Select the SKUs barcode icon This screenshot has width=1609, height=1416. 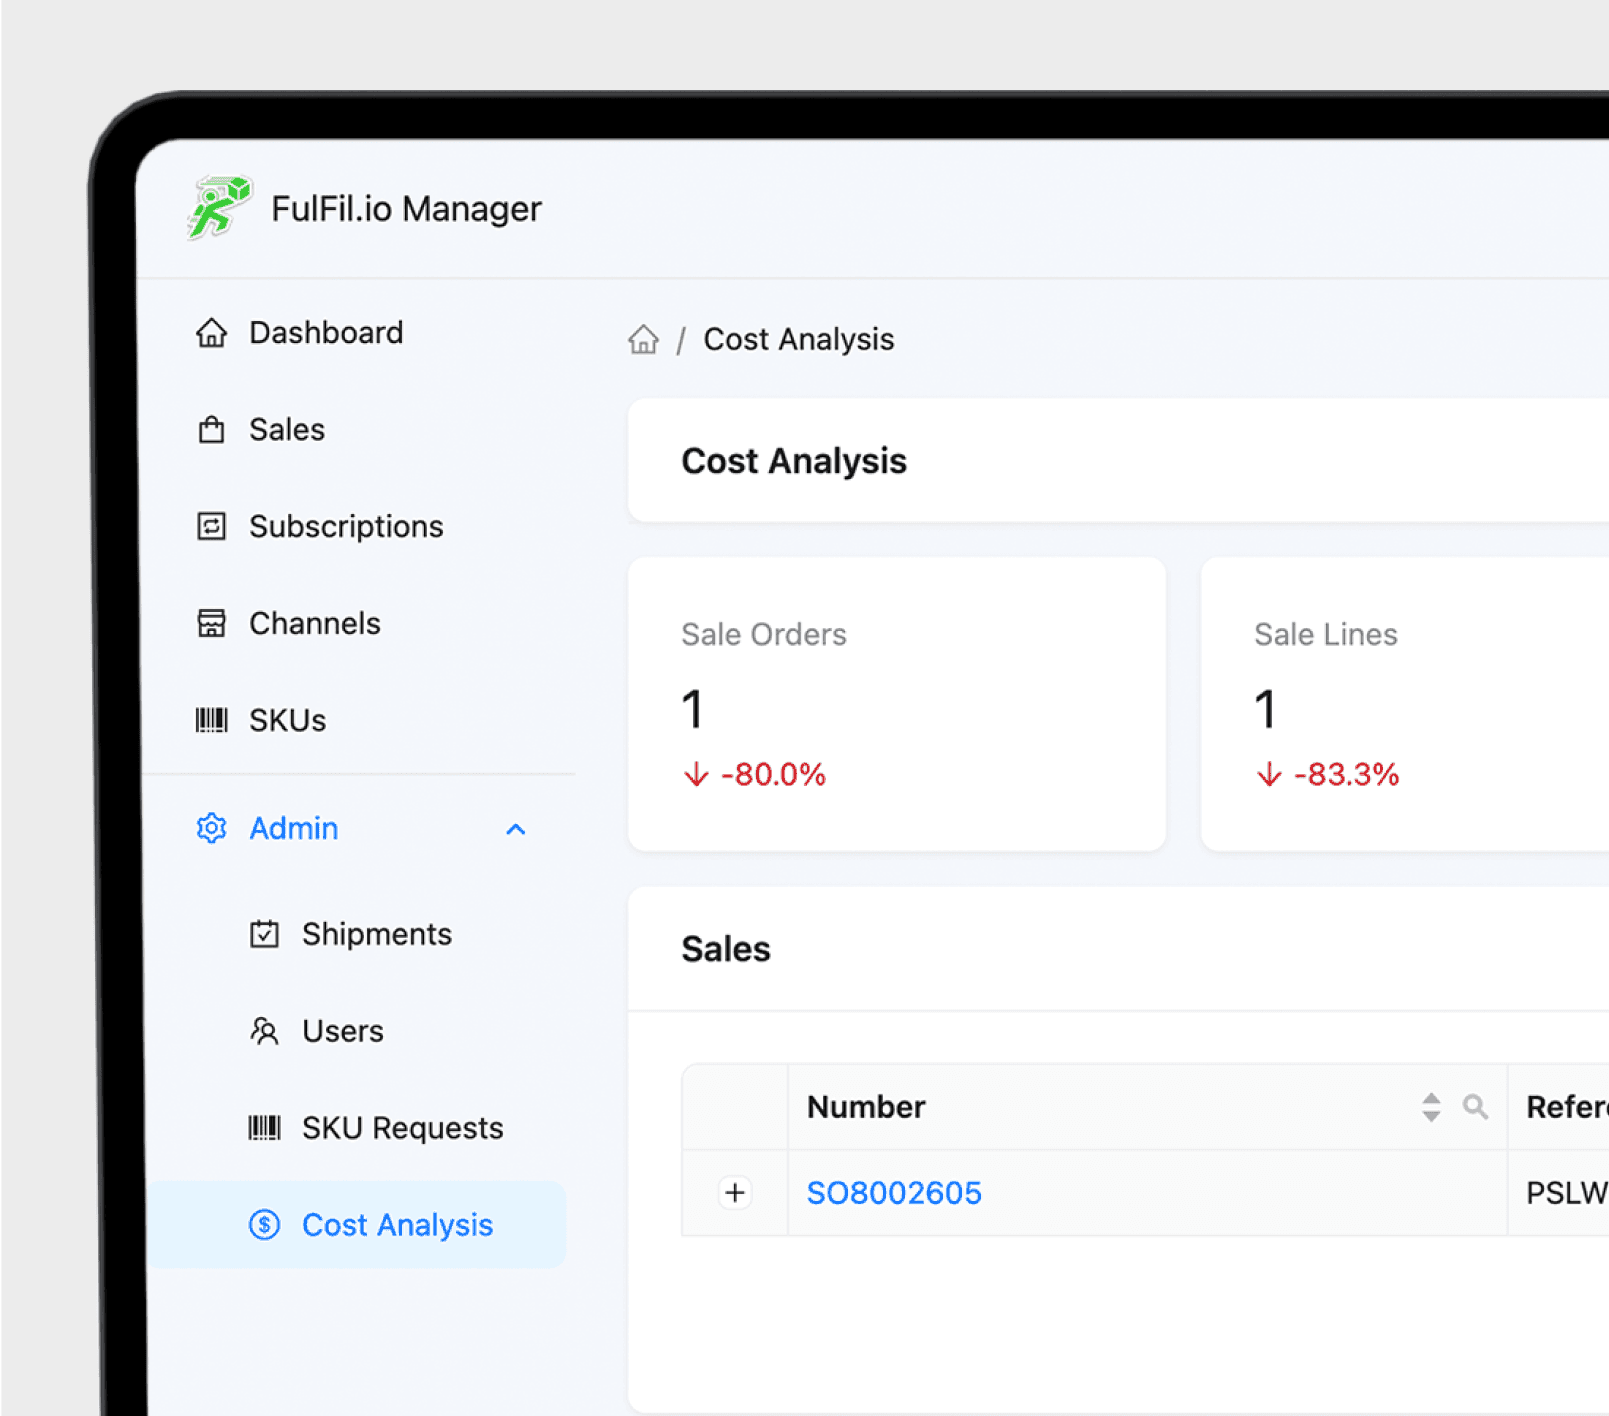(212, 719)
